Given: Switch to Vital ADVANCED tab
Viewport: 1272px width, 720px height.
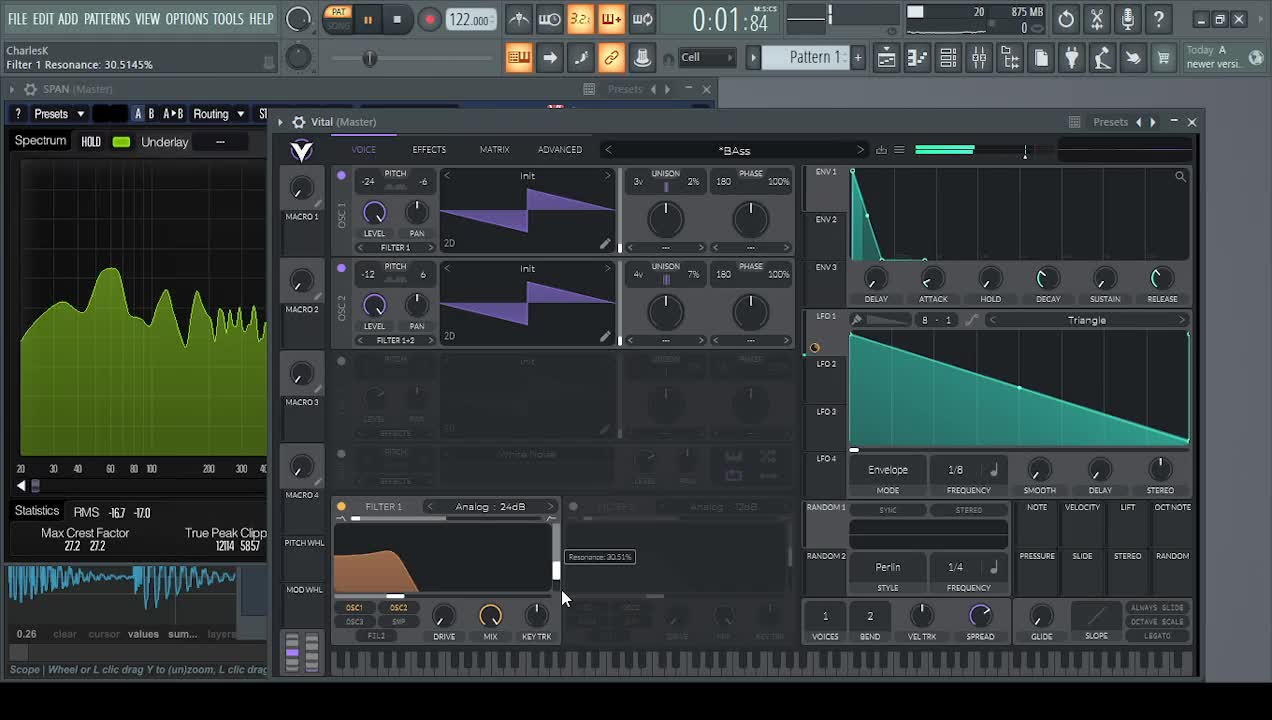Looking at the screenshot, I should pos(560,150).
